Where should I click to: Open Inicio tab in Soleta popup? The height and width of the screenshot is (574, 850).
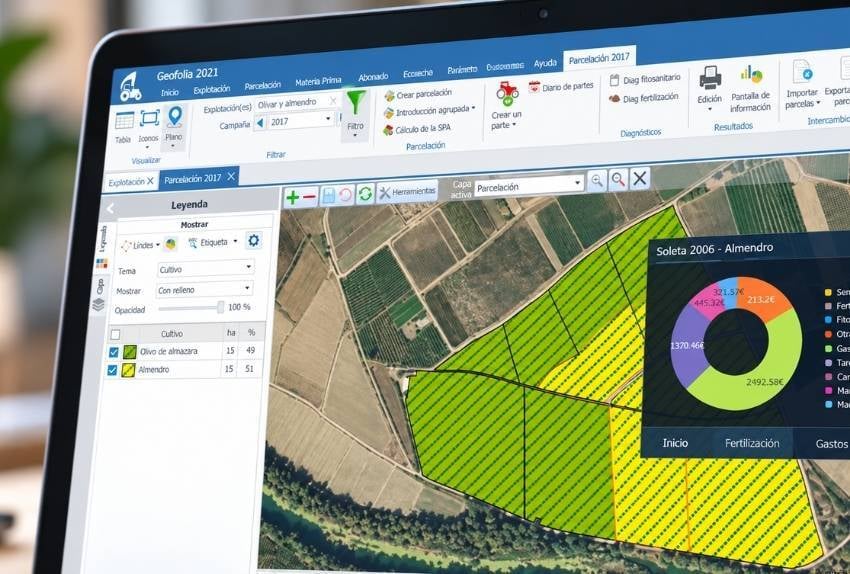[x=675, y=443]
